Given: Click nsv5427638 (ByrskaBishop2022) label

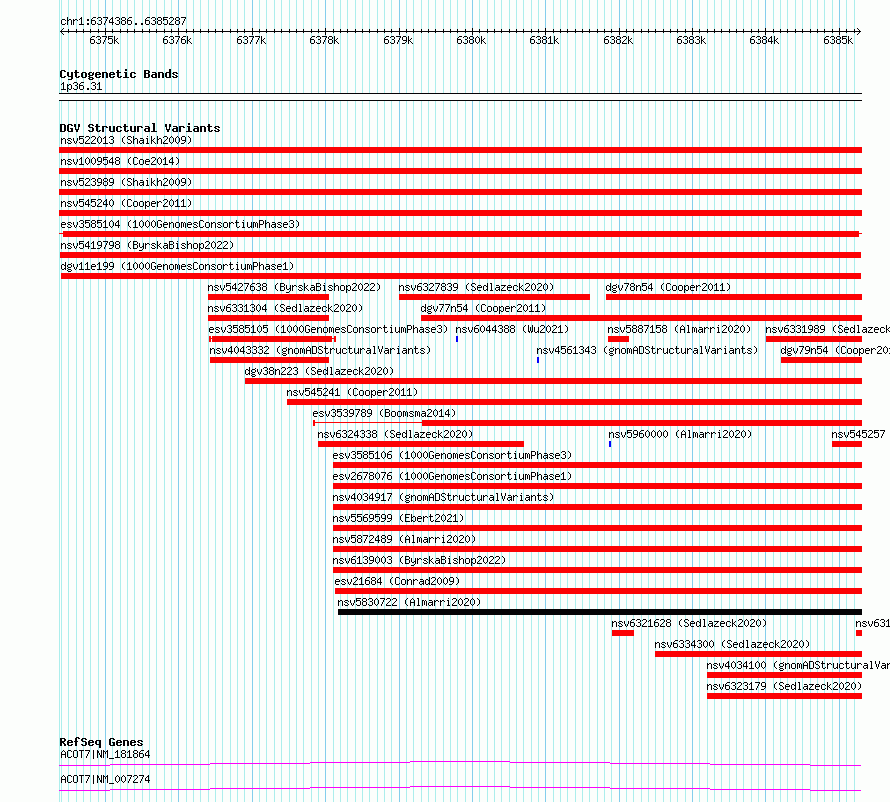Looking at the screenshot, I should point(294,287).
